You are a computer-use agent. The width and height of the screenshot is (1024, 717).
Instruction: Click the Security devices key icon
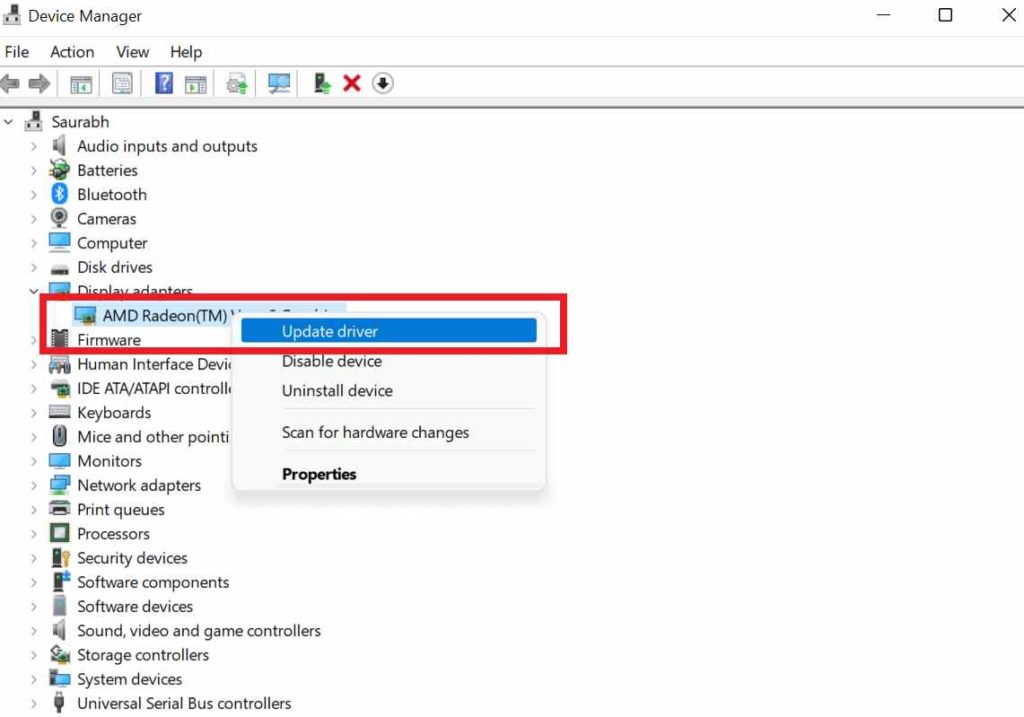pyautogui.click(x=60, y=557)
